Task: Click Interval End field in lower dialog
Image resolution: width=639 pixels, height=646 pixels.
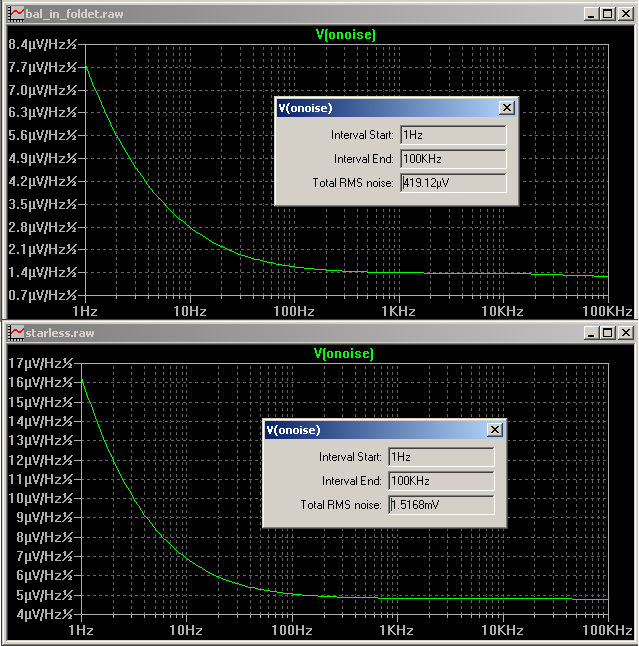Action: click(441, 481)
